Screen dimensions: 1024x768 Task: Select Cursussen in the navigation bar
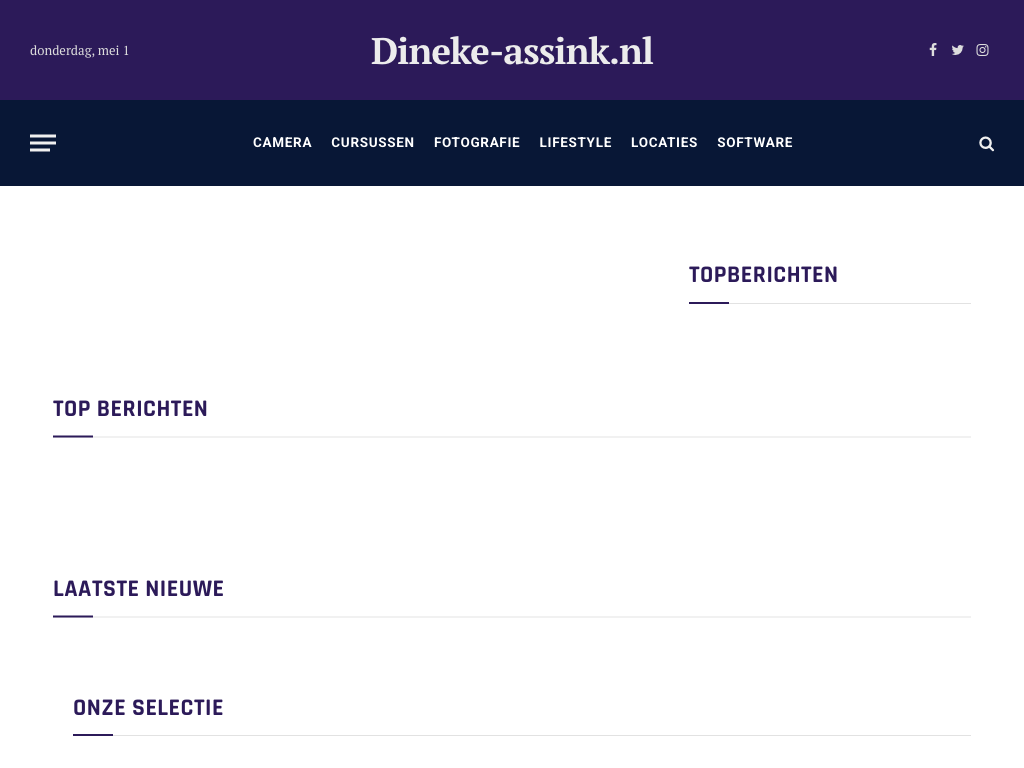(x=372, y=143)
